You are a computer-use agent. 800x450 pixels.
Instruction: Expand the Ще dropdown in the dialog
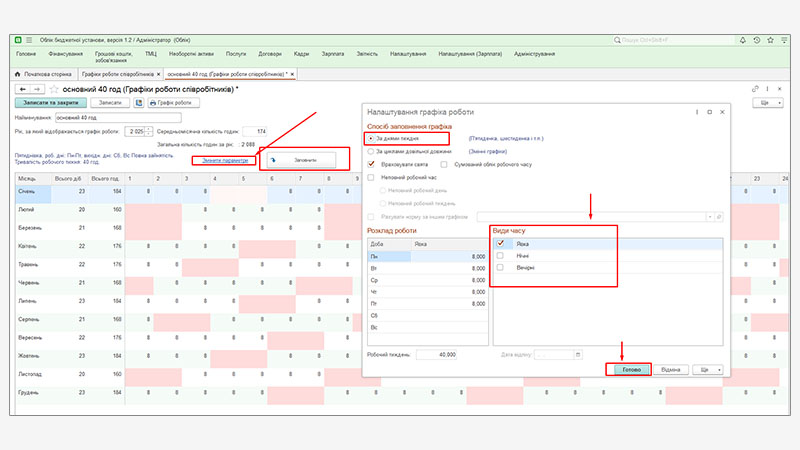pyautogui.click(x=707, y=370)
